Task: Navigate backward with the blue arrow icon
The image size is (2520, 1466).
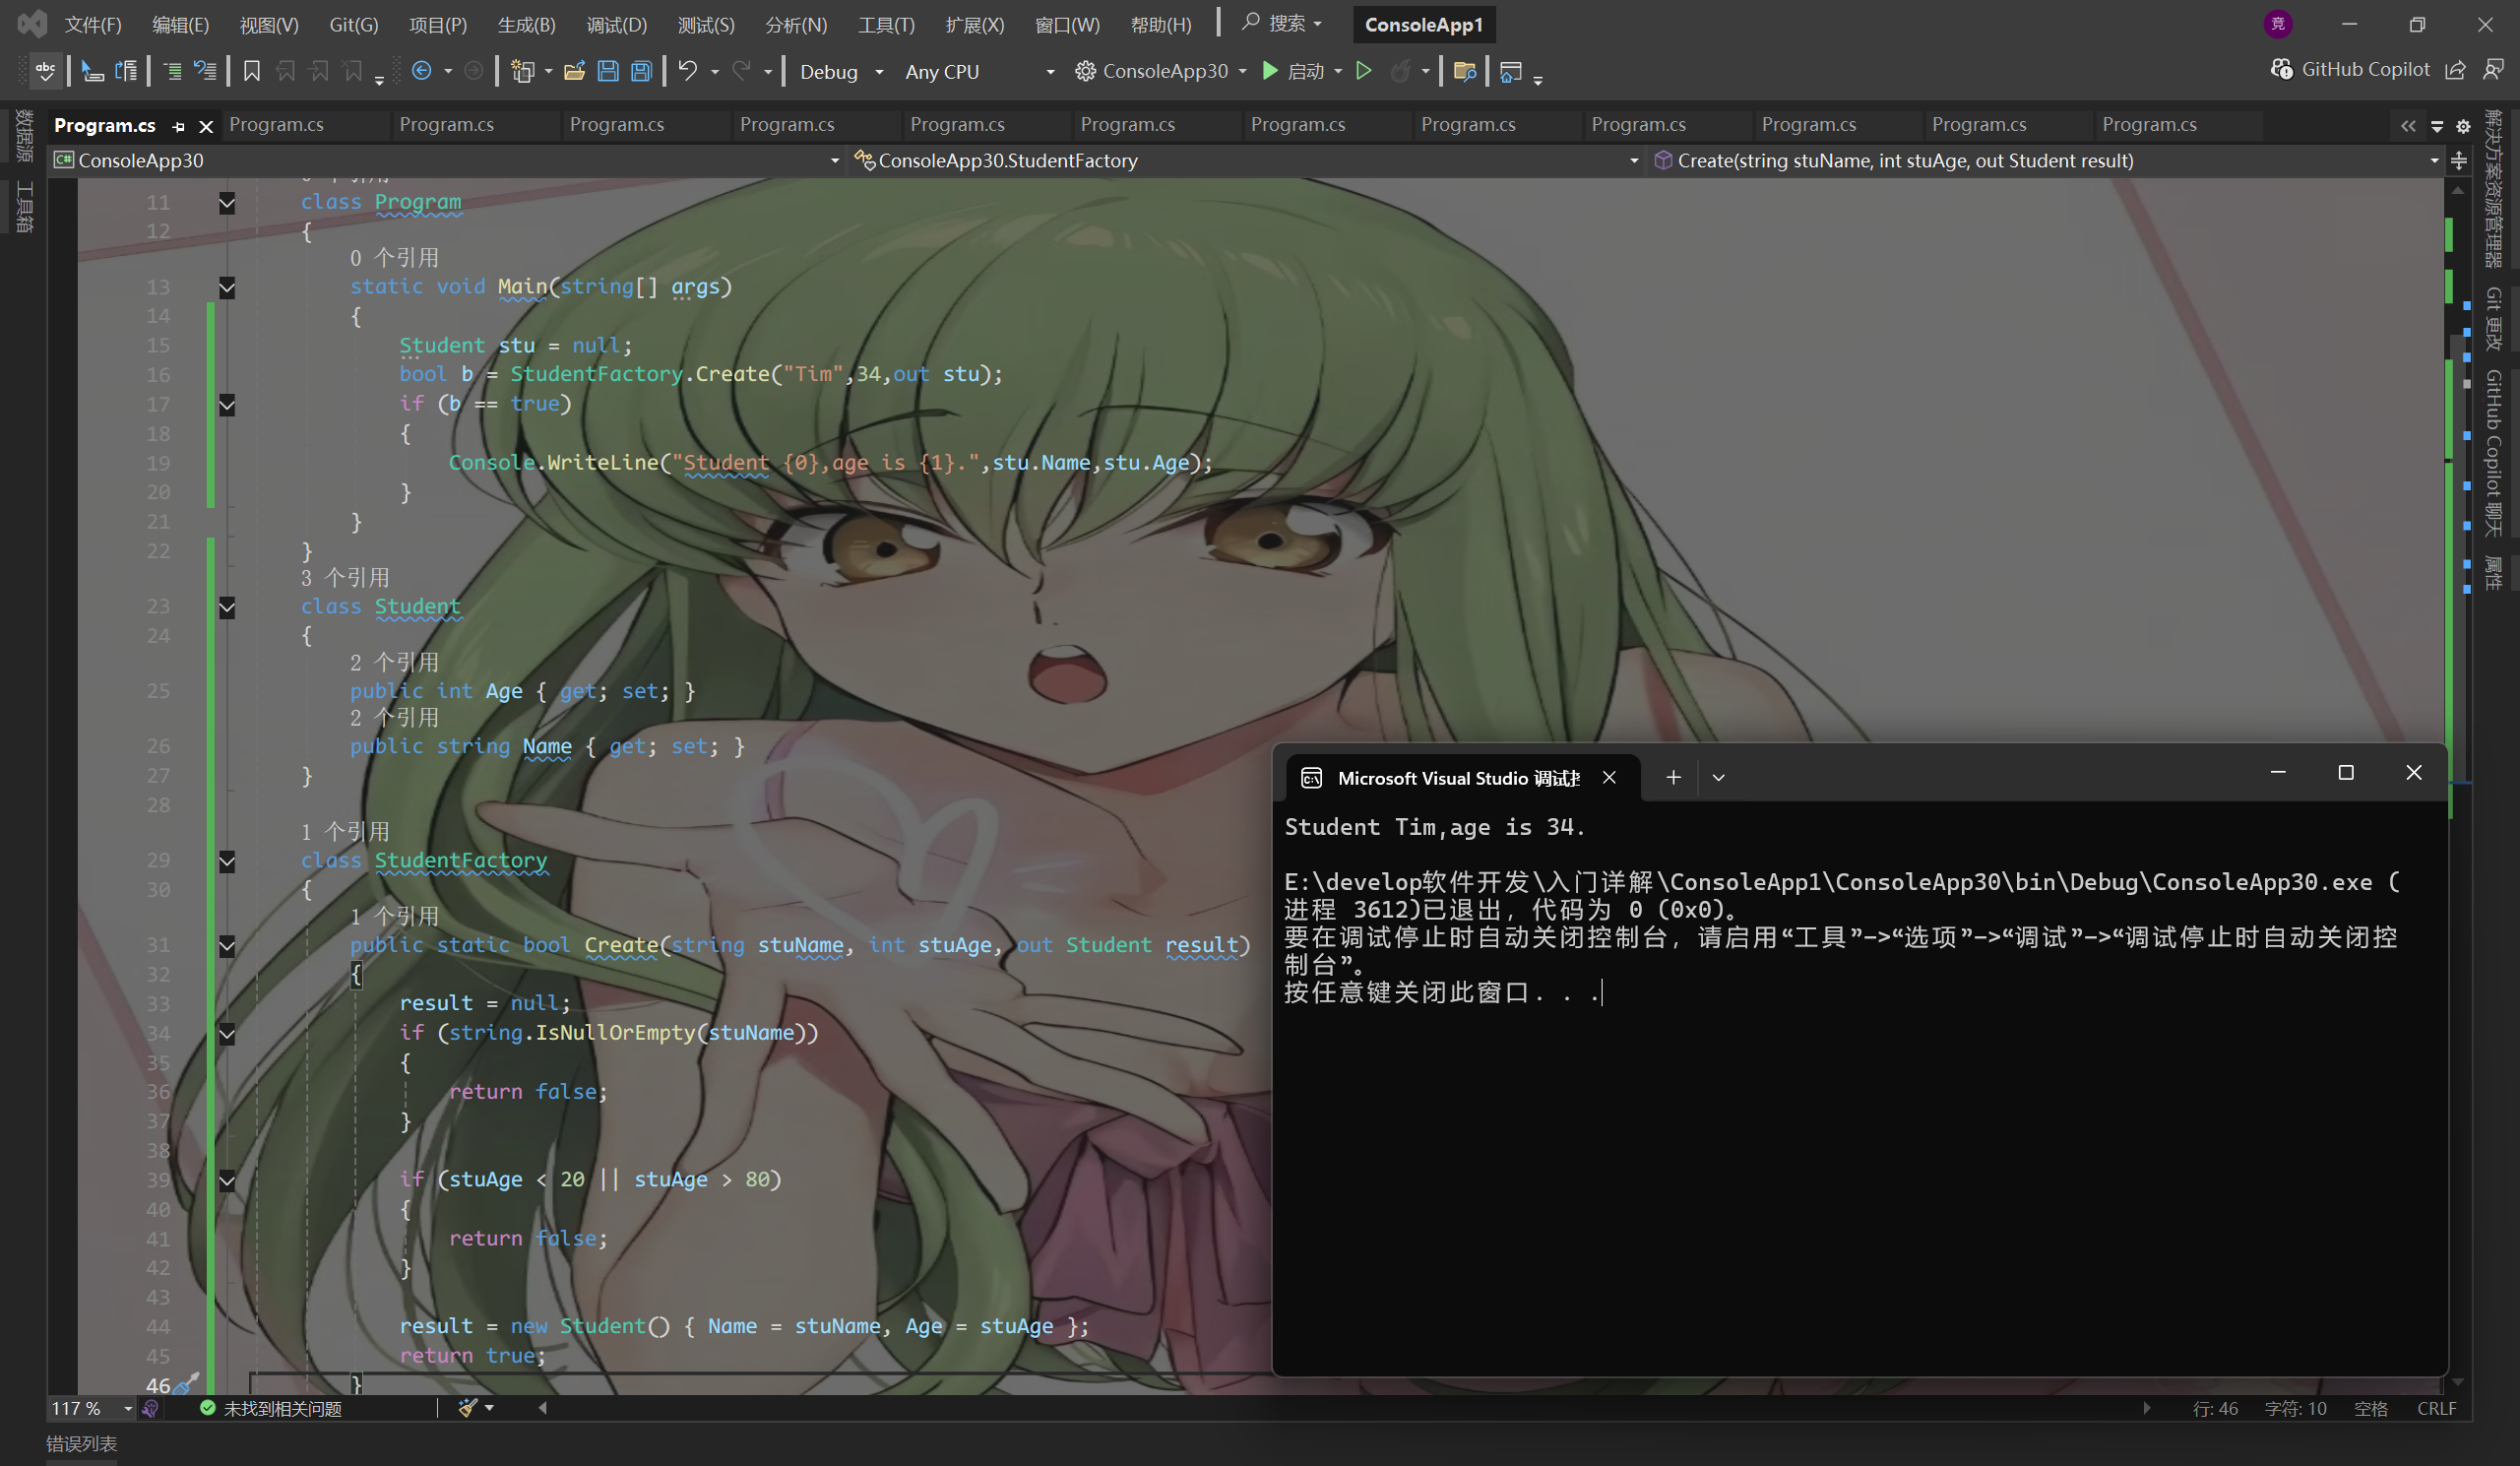Action: [422, 71]
